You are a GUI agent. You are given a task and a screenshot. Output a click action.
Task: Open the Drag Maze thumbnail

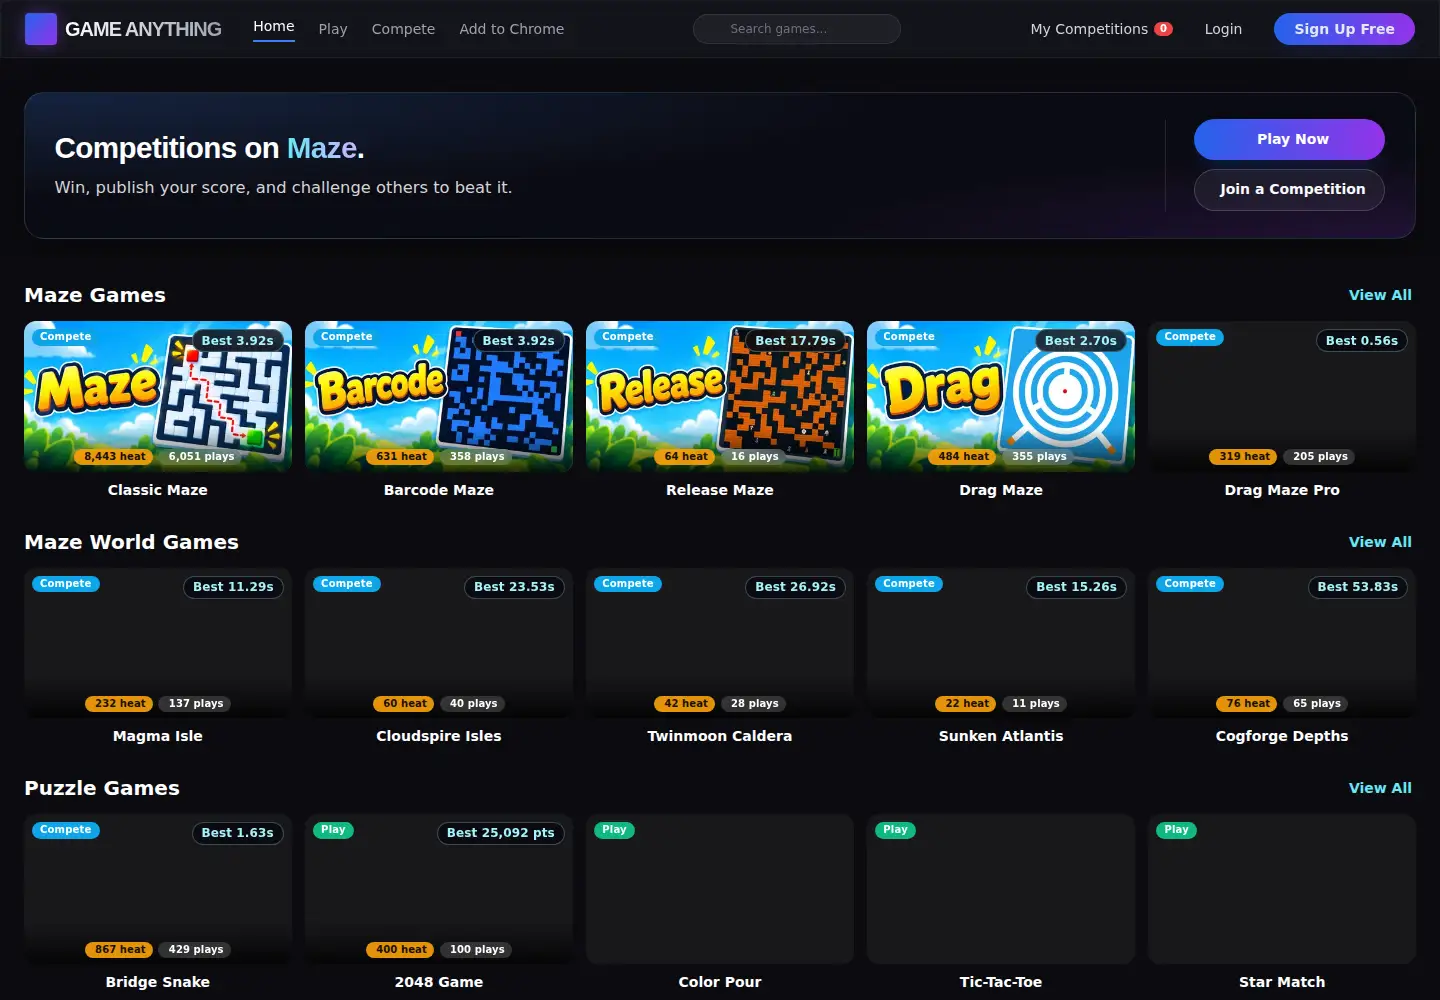pos(1001,396)
